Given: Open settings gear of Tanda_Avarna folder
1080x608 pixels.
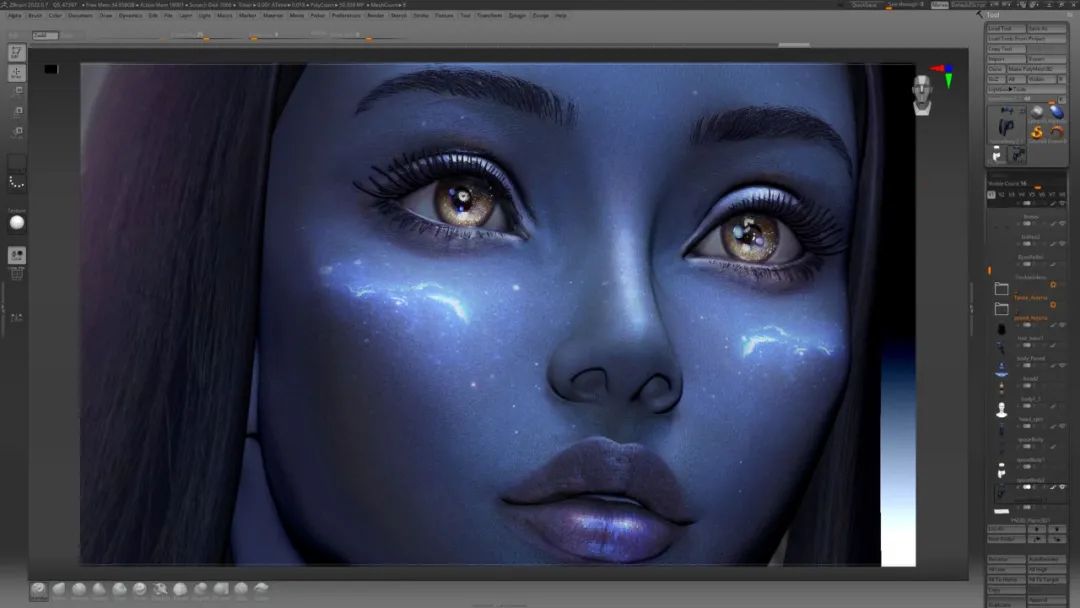Looking at the screenshot, I should (1053, 304).
